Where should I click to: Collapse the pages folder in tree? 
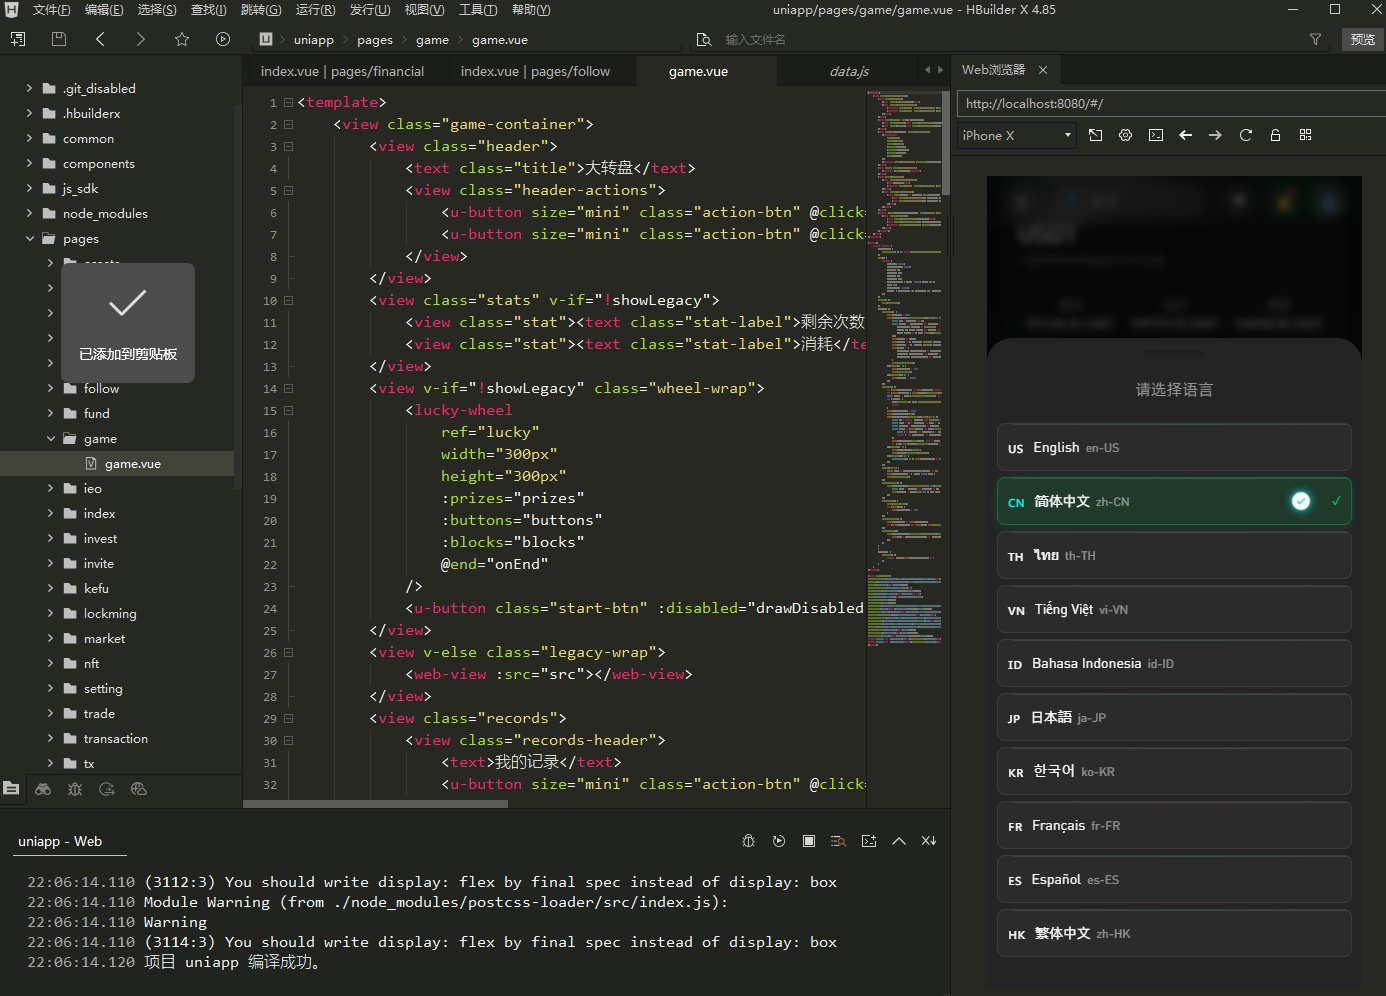coord(30,239)
